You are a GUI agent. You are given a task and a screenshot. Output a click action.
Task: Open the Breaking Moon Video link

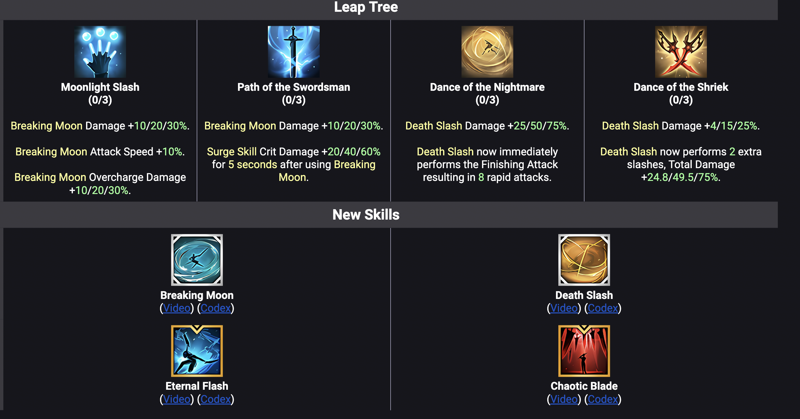point(177,308)
